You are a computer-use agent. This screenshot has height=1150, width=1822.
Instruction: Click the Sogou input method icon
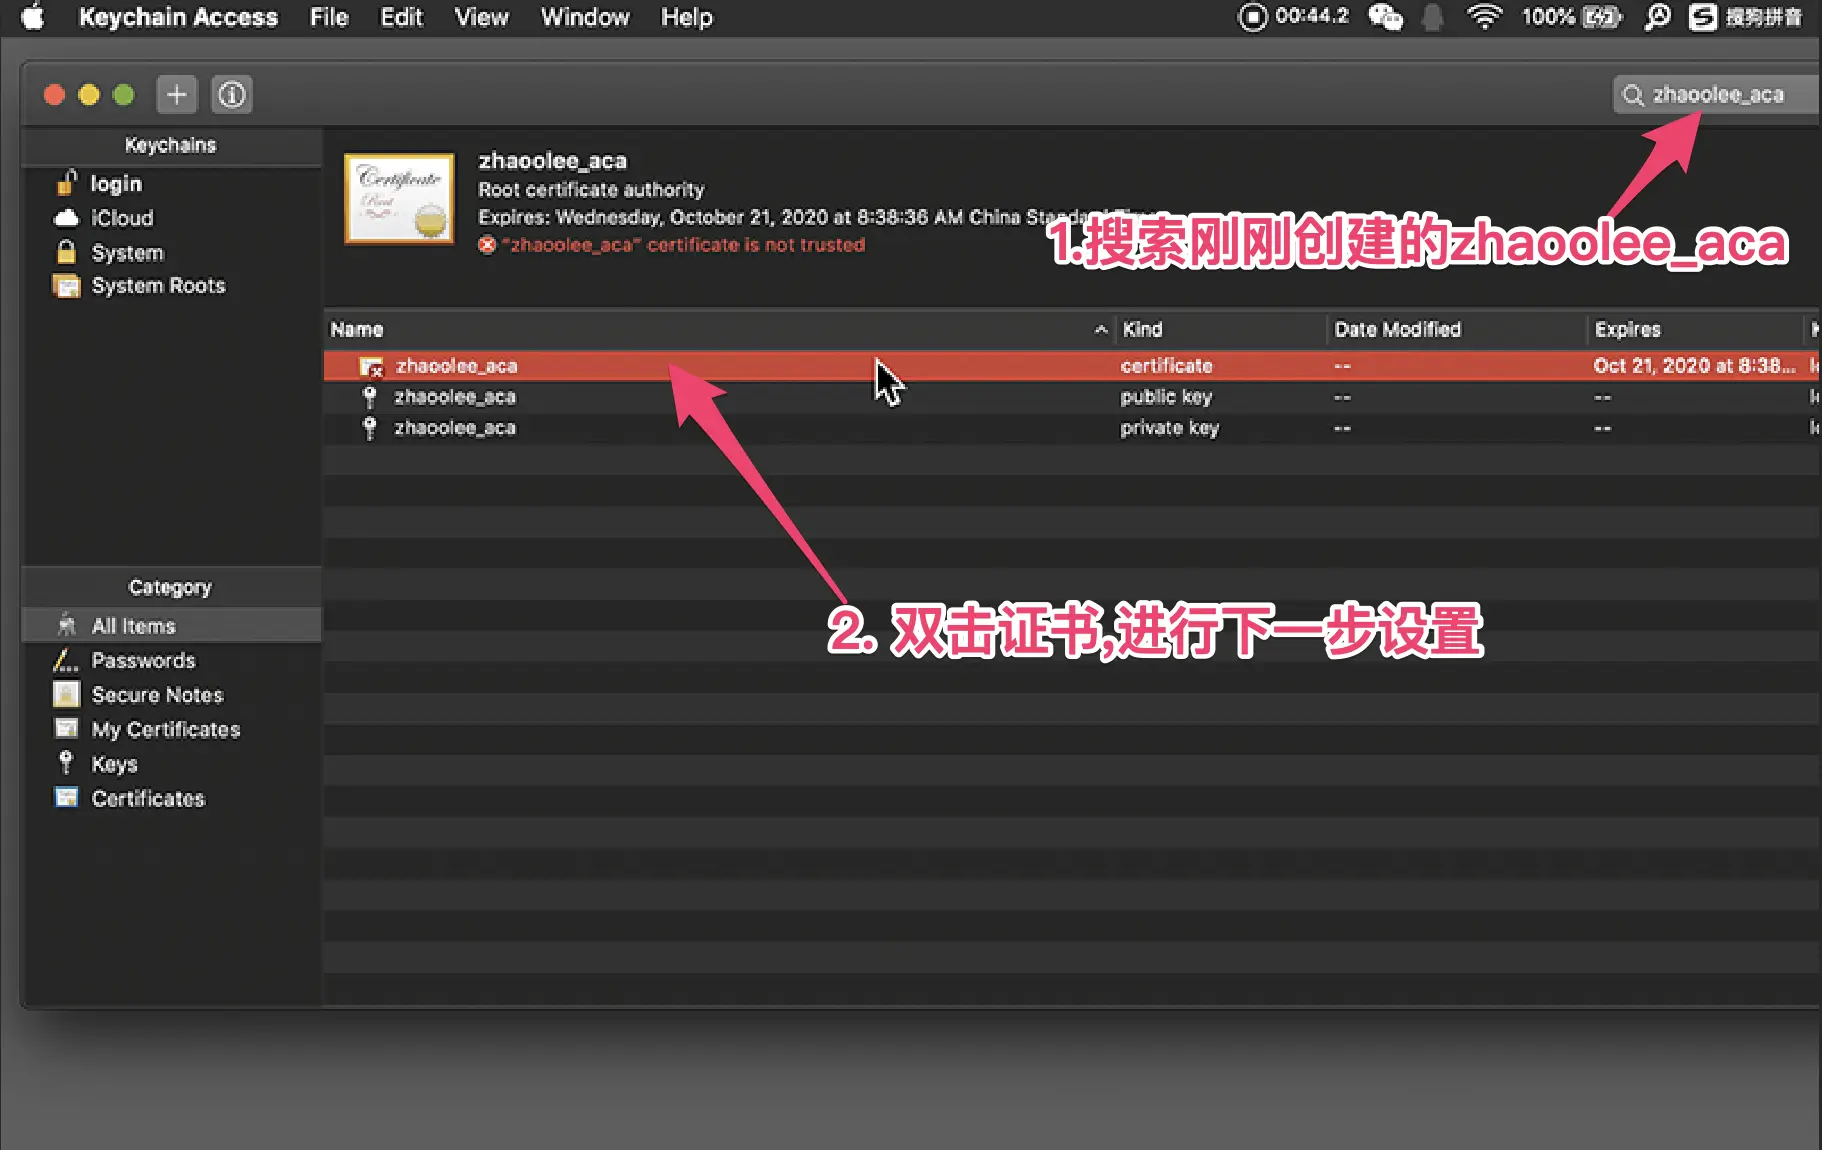coord(1703,17)
